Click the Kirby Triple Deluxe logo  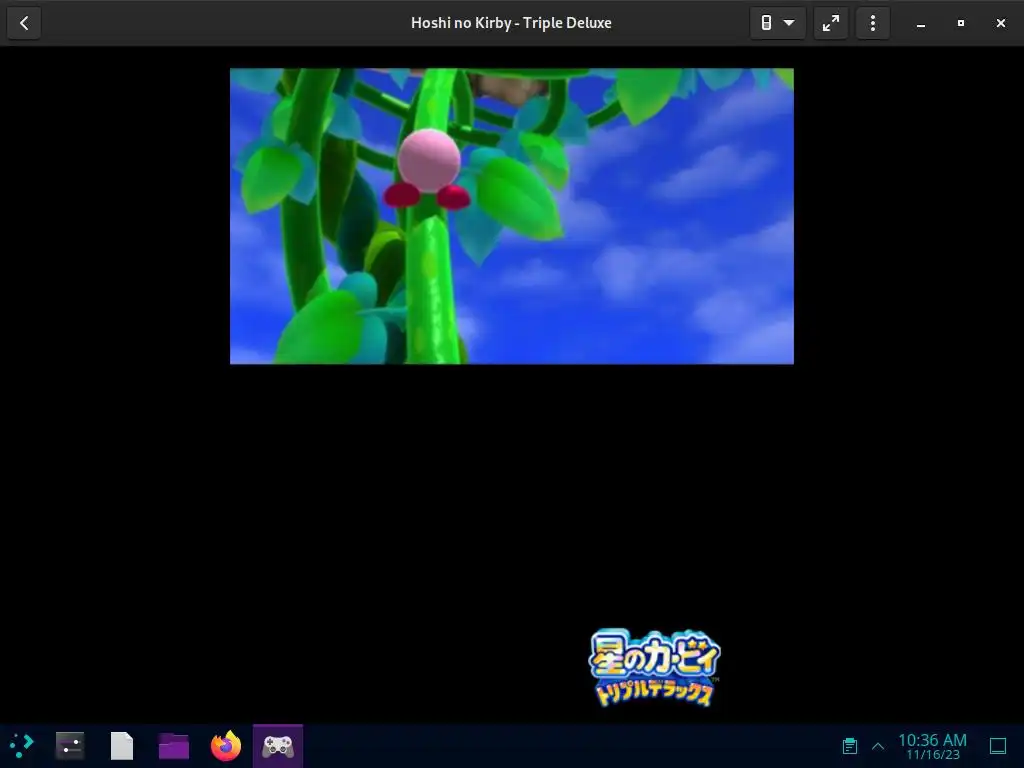click(x=654, y=667)
